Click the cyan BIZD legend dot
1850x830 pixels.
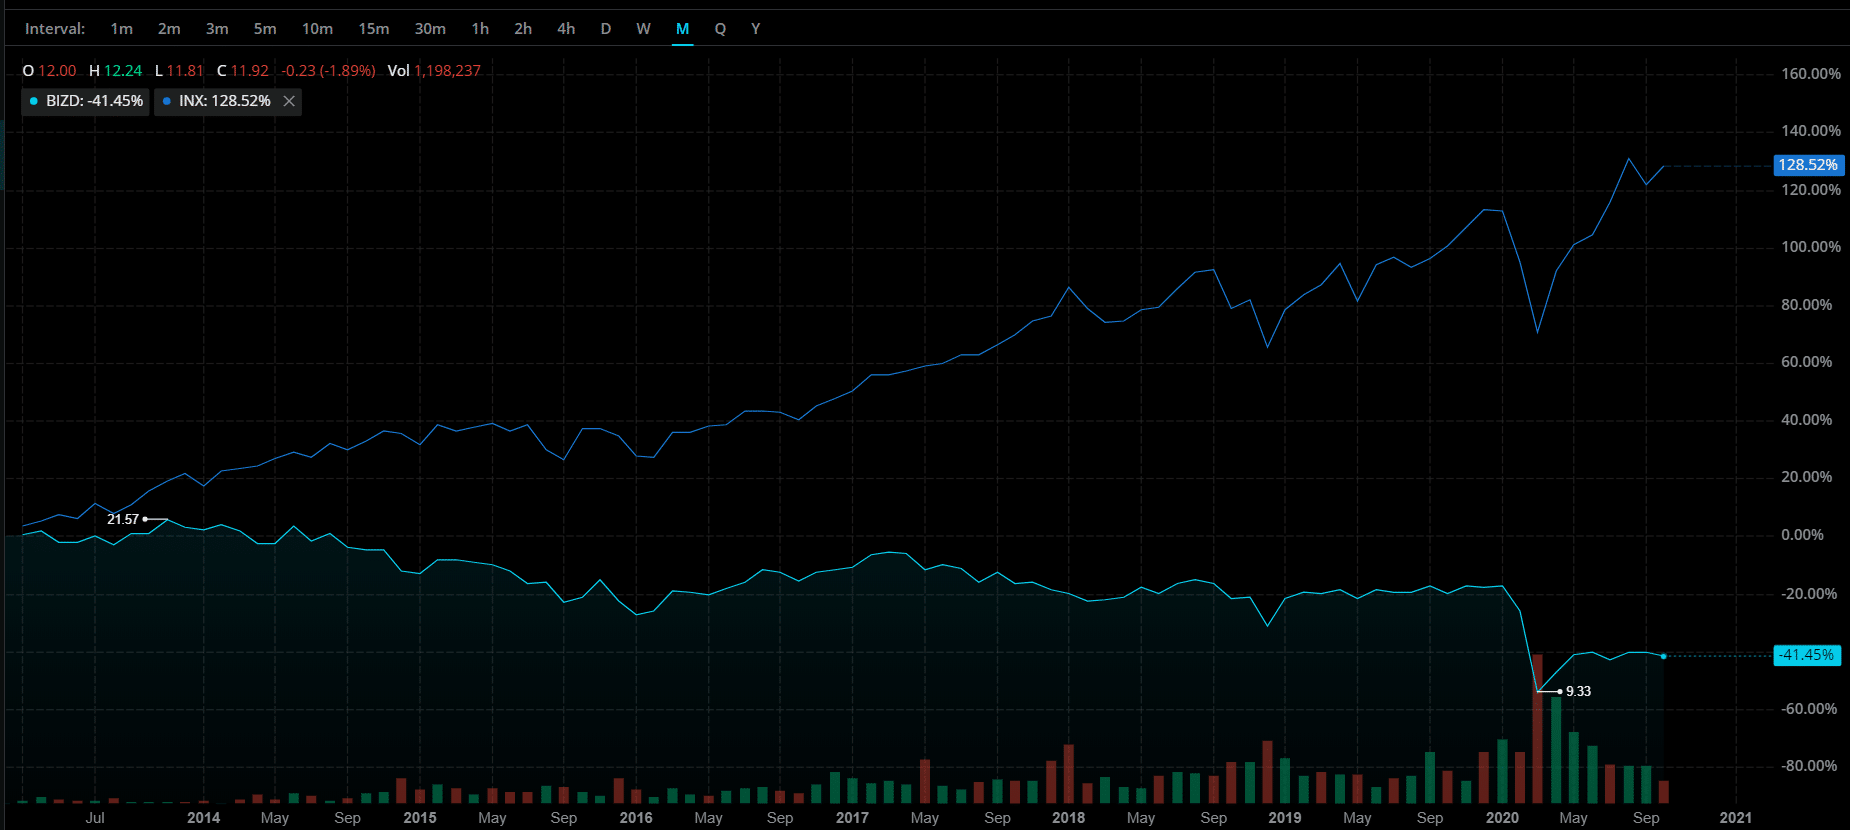34,101
